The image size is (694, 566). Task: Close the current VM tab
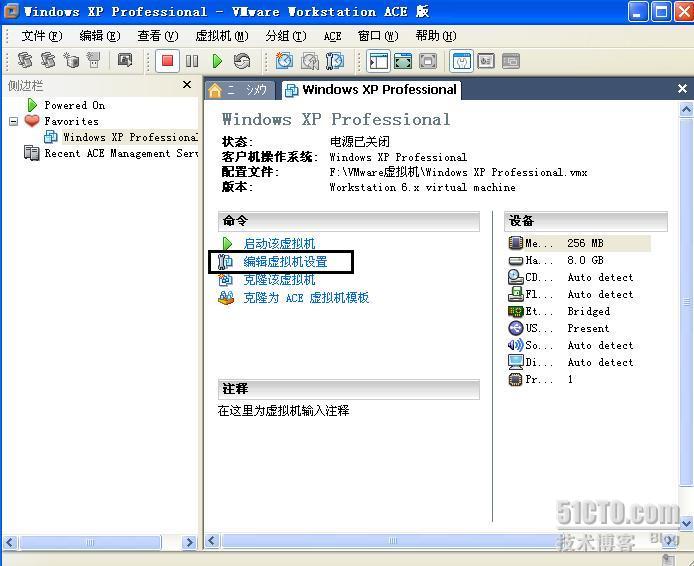pyautogui.click(x=682, y=89)
